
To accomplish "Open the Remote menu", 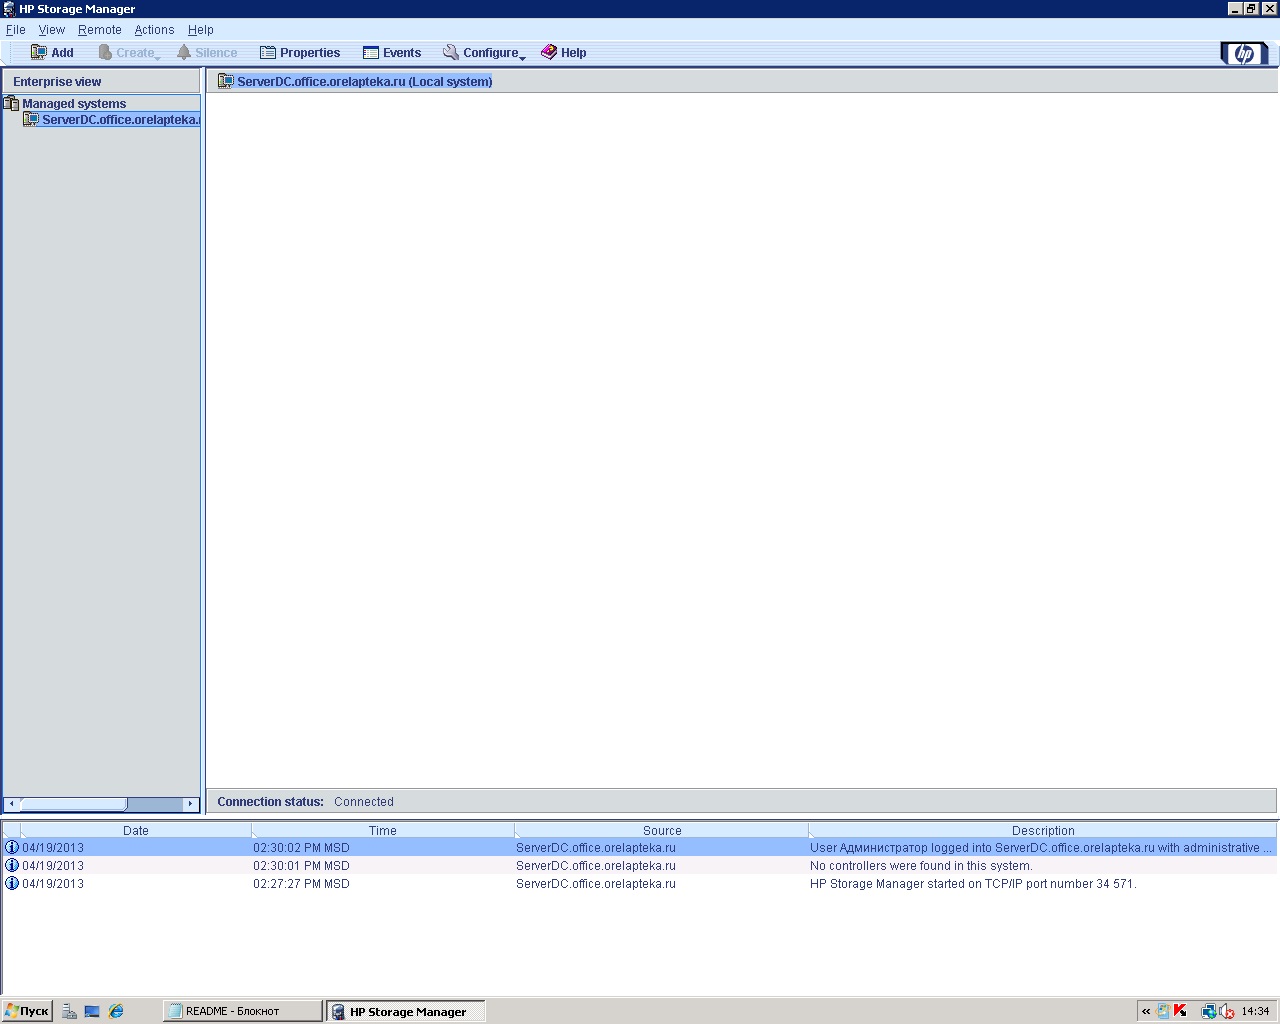I will pyautogui.click(x=100, y=30).
